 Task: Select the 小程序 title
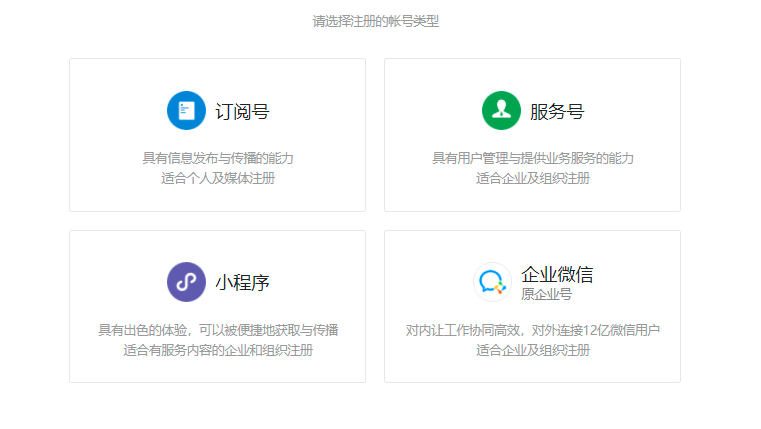point(242,282)
